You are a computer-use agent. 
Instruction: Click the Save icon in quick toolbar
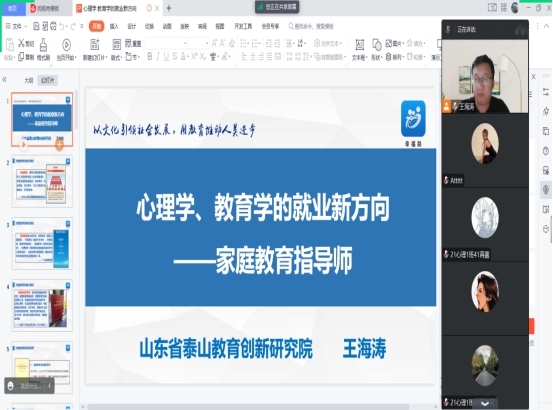36,26
